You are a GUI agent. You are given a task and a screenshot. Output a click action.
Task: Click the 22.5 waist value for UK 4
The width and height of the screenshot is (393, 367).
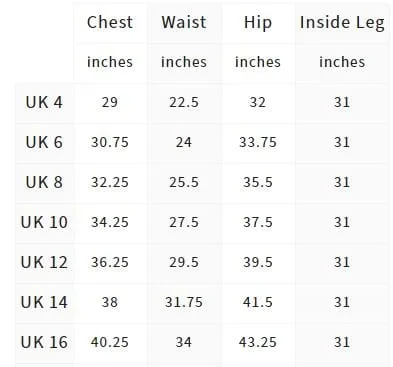184,102
